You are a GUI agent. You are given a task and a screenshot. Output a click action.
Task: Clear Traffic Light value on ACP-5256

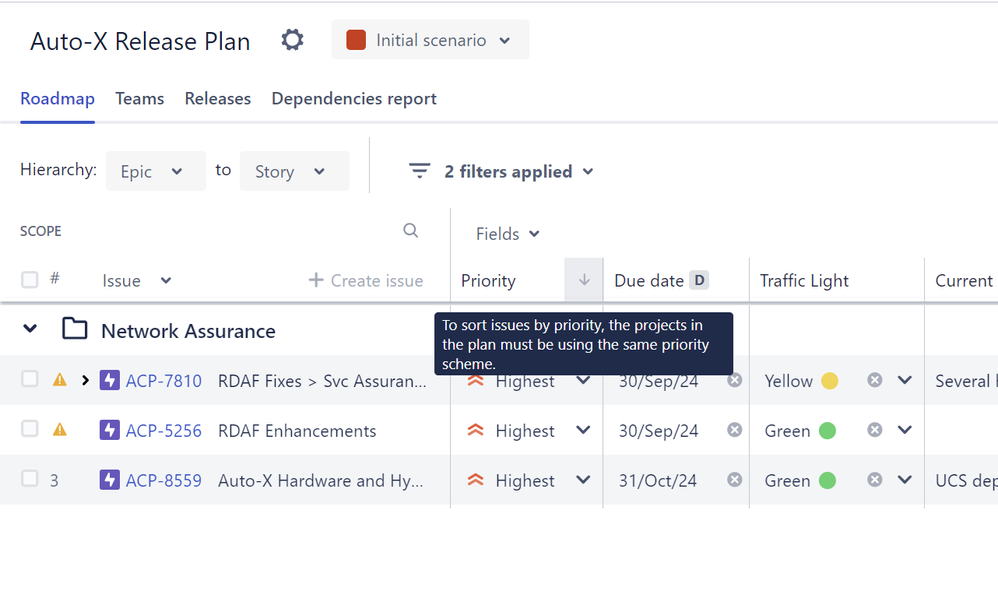(x=875, y=430)
